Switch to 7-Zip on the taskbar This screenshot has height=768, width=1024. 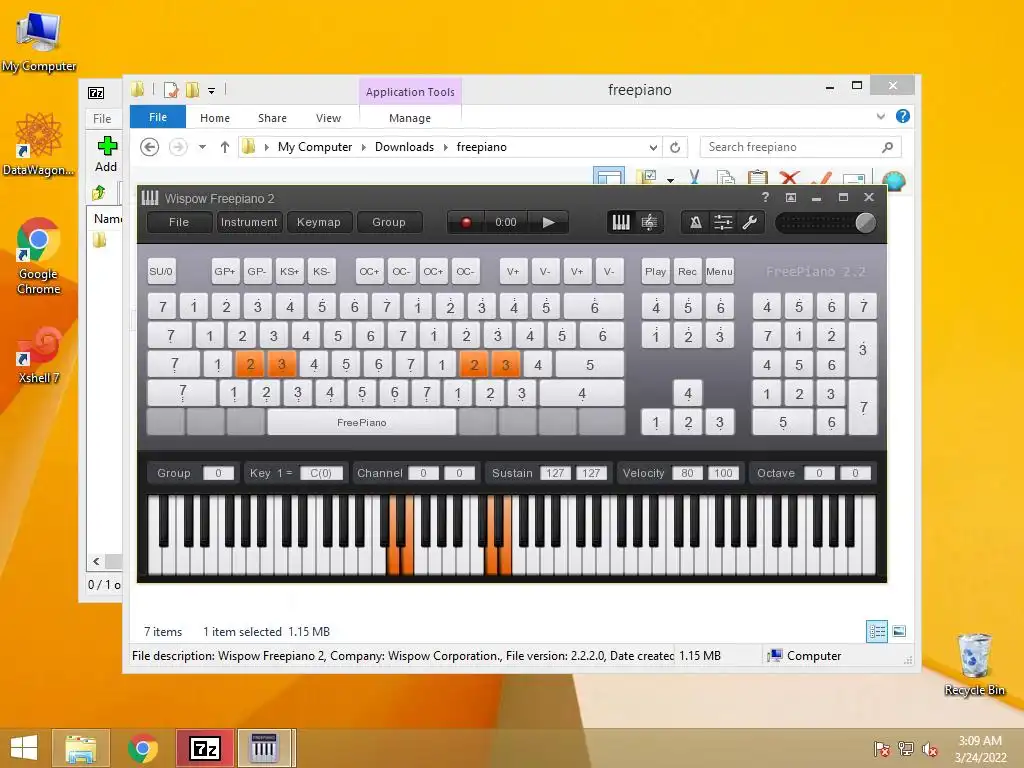click(x=204, y=748)
